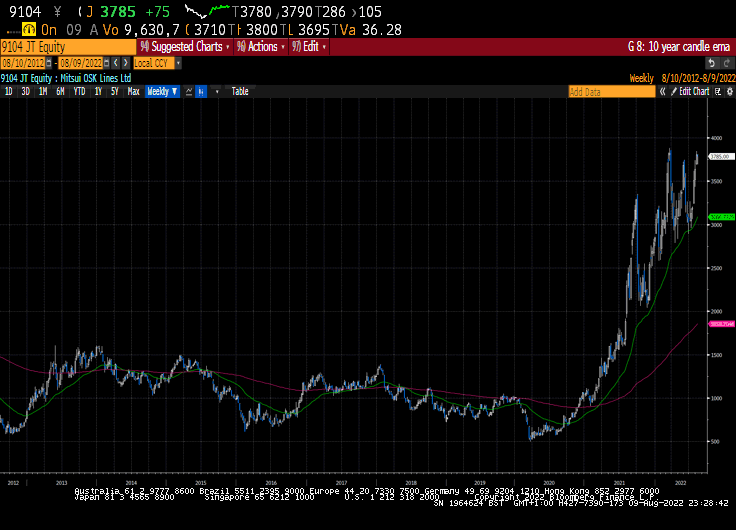Click the 2500 price axis label

pos(717,268)
